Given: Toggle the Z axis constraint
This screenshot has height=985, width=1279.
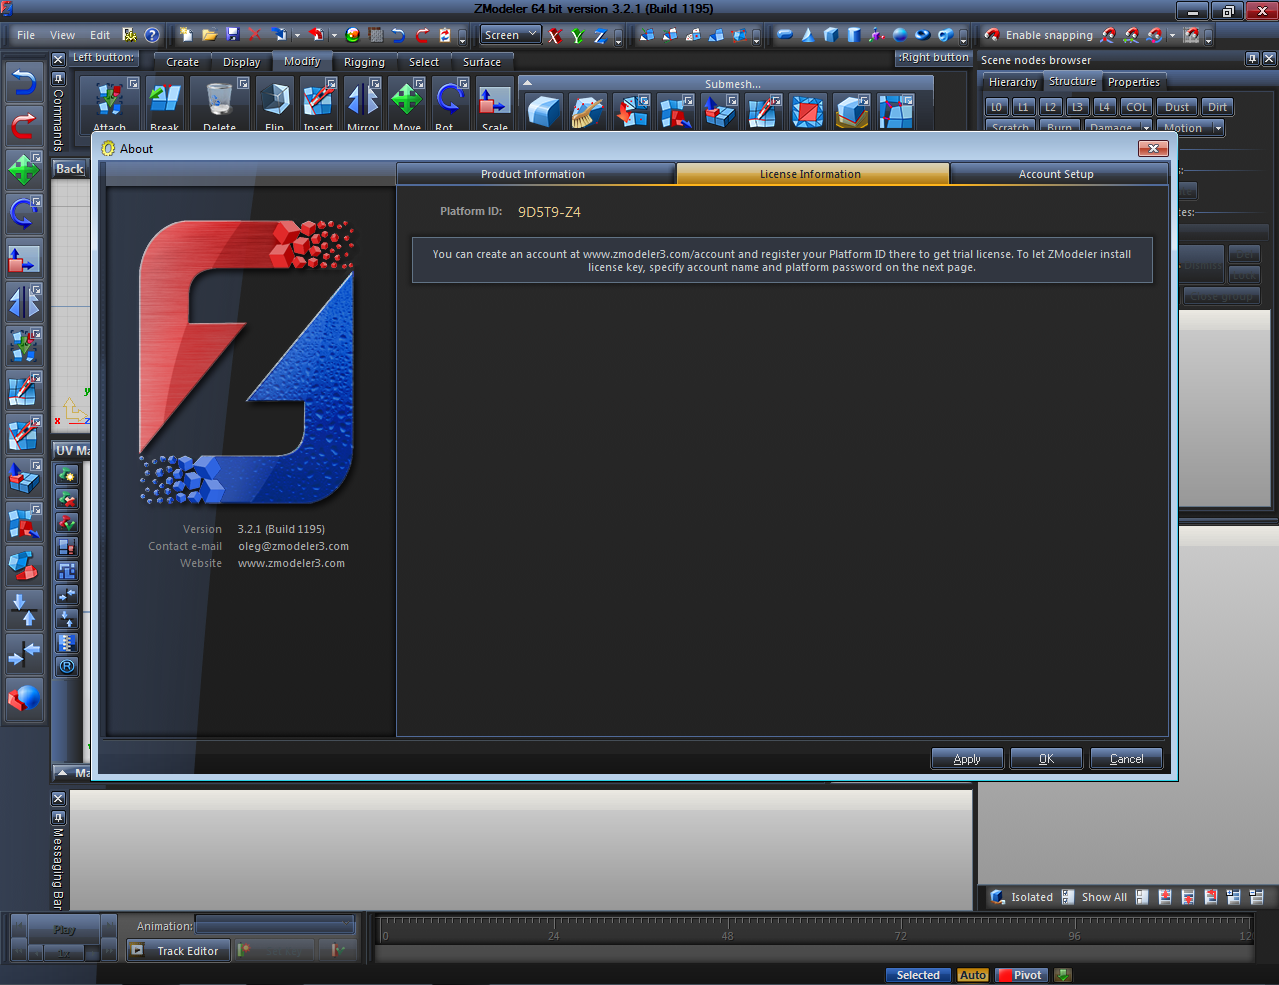Looking at the screenshot, I should pyautogui.click(x=600, y=35).
